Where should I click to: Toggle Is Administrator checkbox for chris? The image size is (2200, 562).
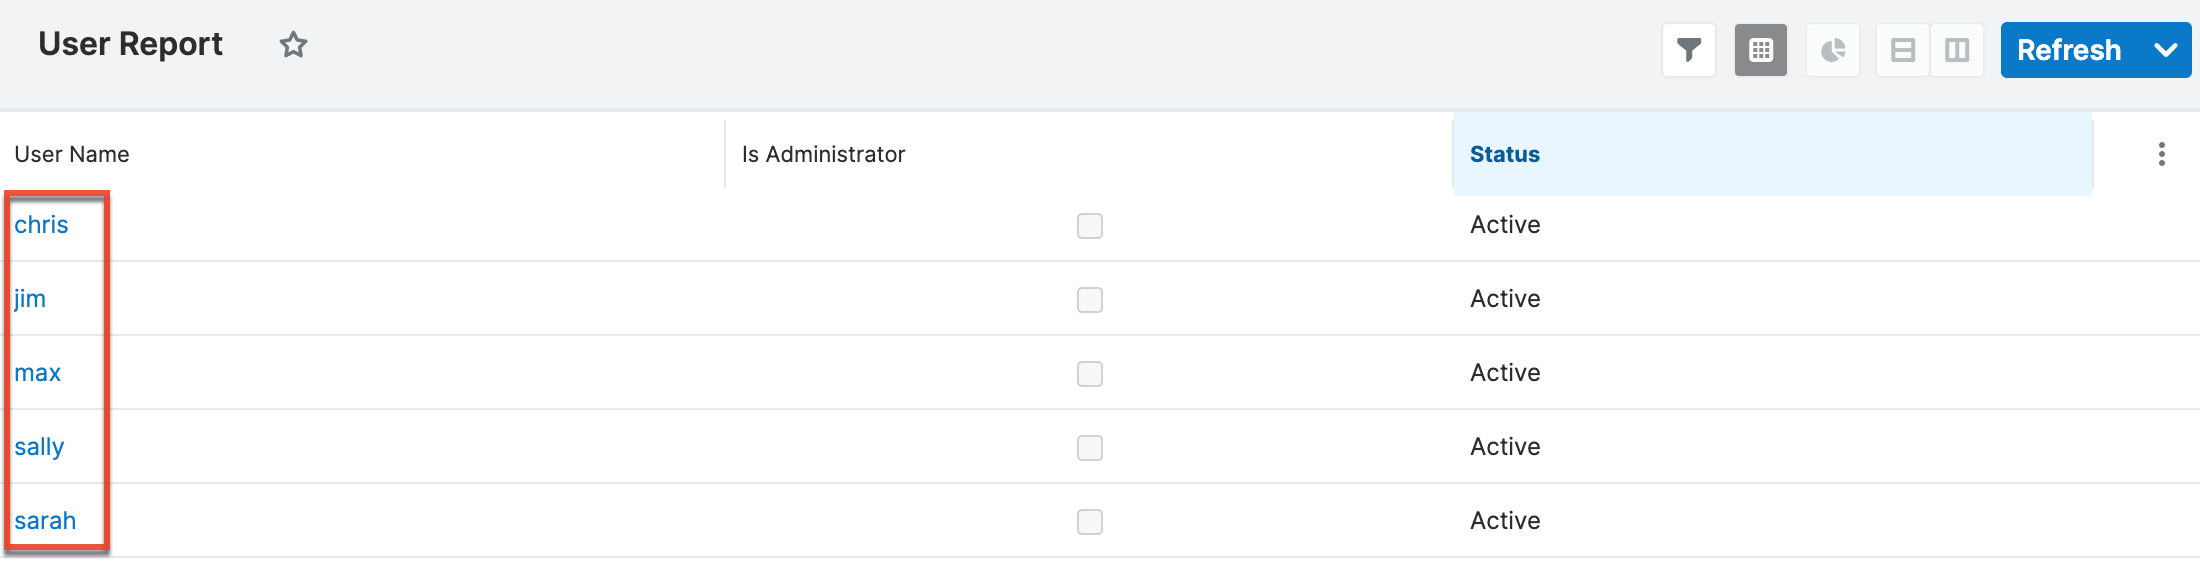point(1090,226)
